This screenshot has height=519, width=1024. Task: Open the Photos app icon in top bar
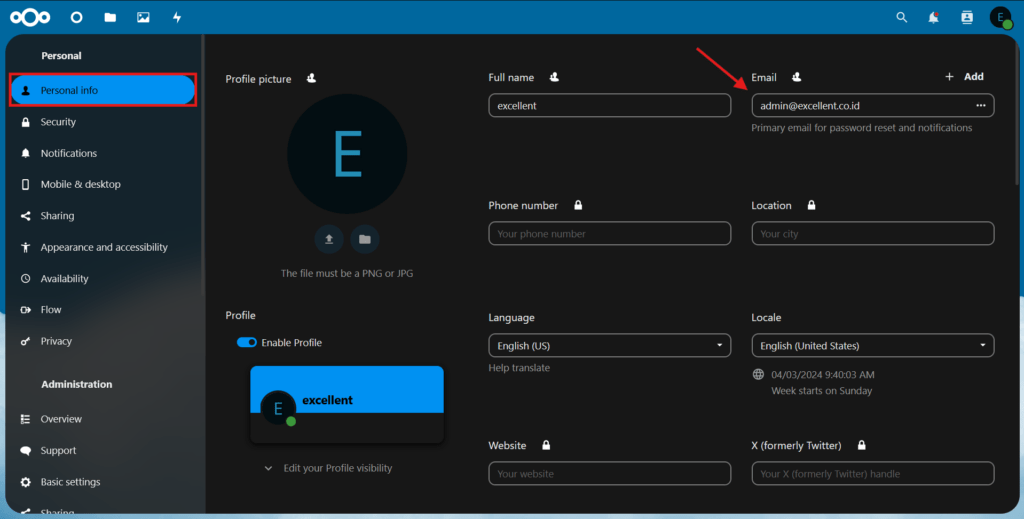[143, 17]
